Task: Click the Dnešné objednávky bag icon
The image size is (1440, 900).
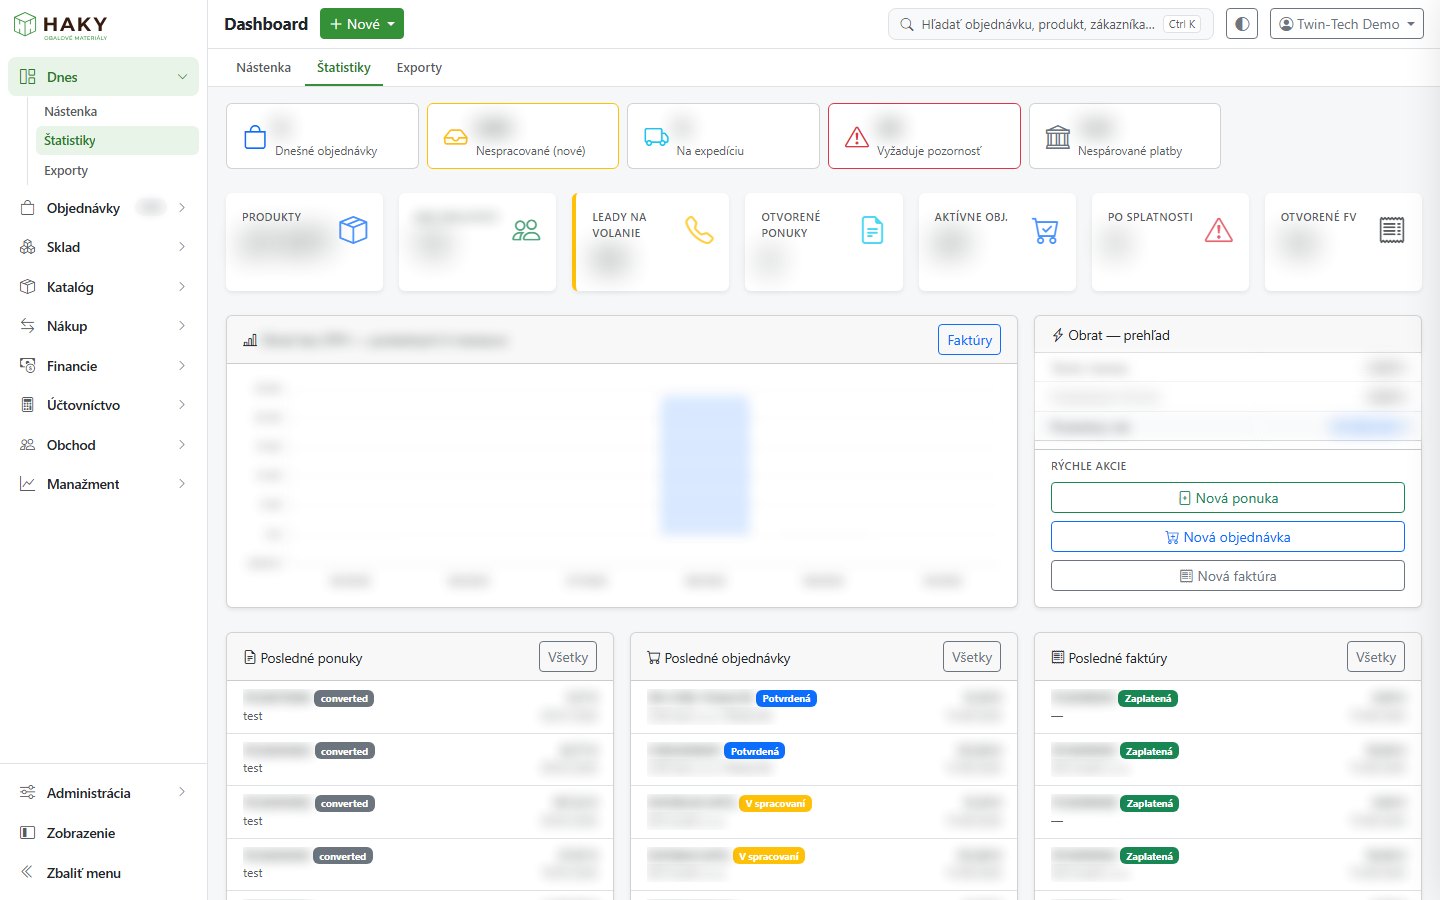Action: coord(255,137)
